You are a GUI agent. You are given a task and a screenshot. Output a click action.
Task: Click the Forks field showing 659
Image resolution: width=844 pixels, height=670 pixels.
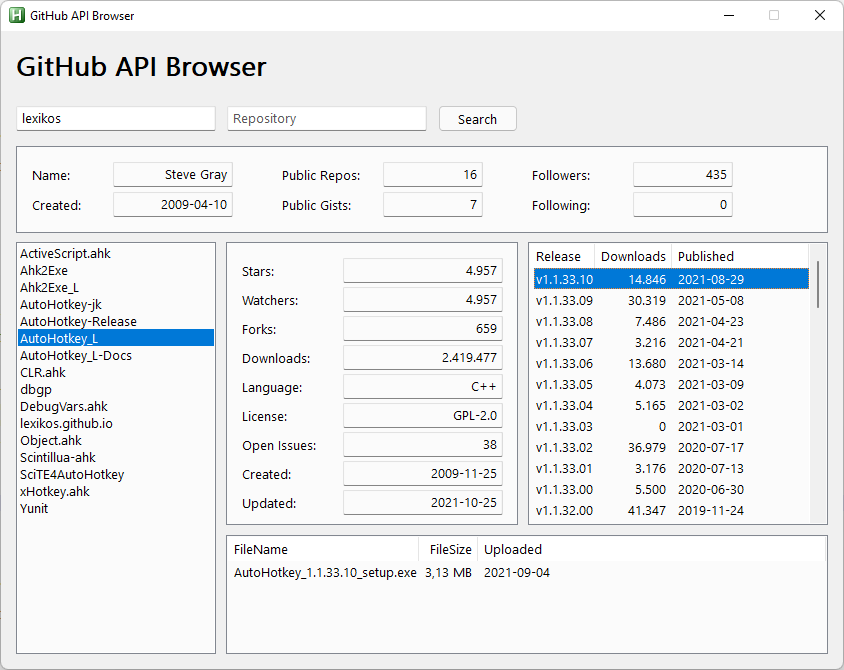tap(423, 329)
